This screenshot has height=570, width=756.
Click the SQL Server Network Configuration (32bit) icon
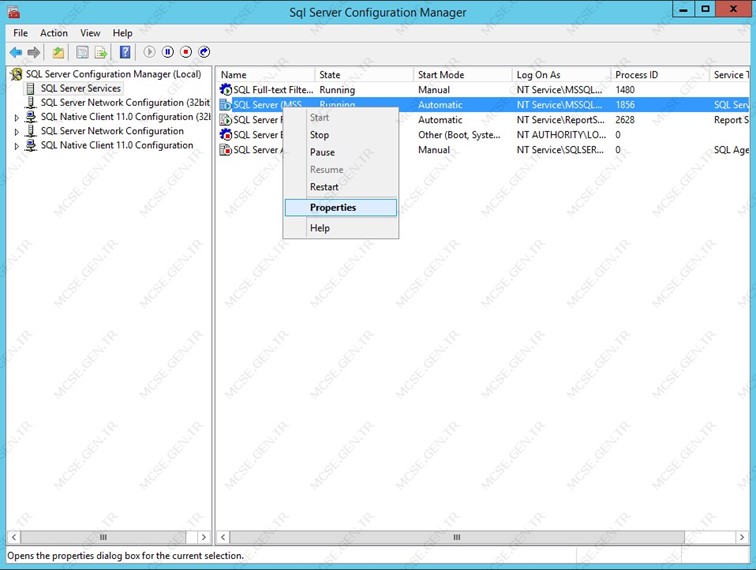click(x=31, y=102)
